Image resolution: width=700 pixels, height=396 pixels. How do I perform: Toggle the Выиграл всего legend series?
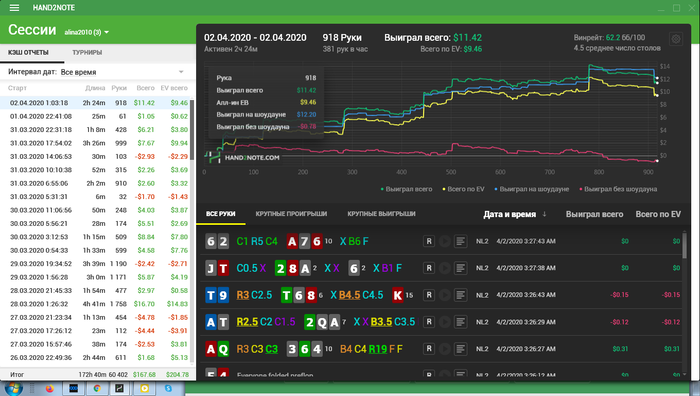tap(406, 189)
